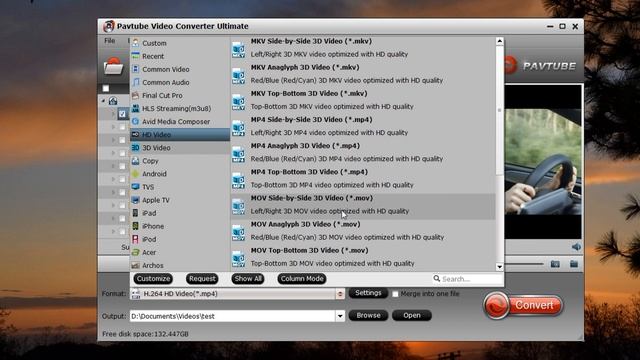640x360 pixels.
Task: Click the Customize button
Action: (153, 278)
